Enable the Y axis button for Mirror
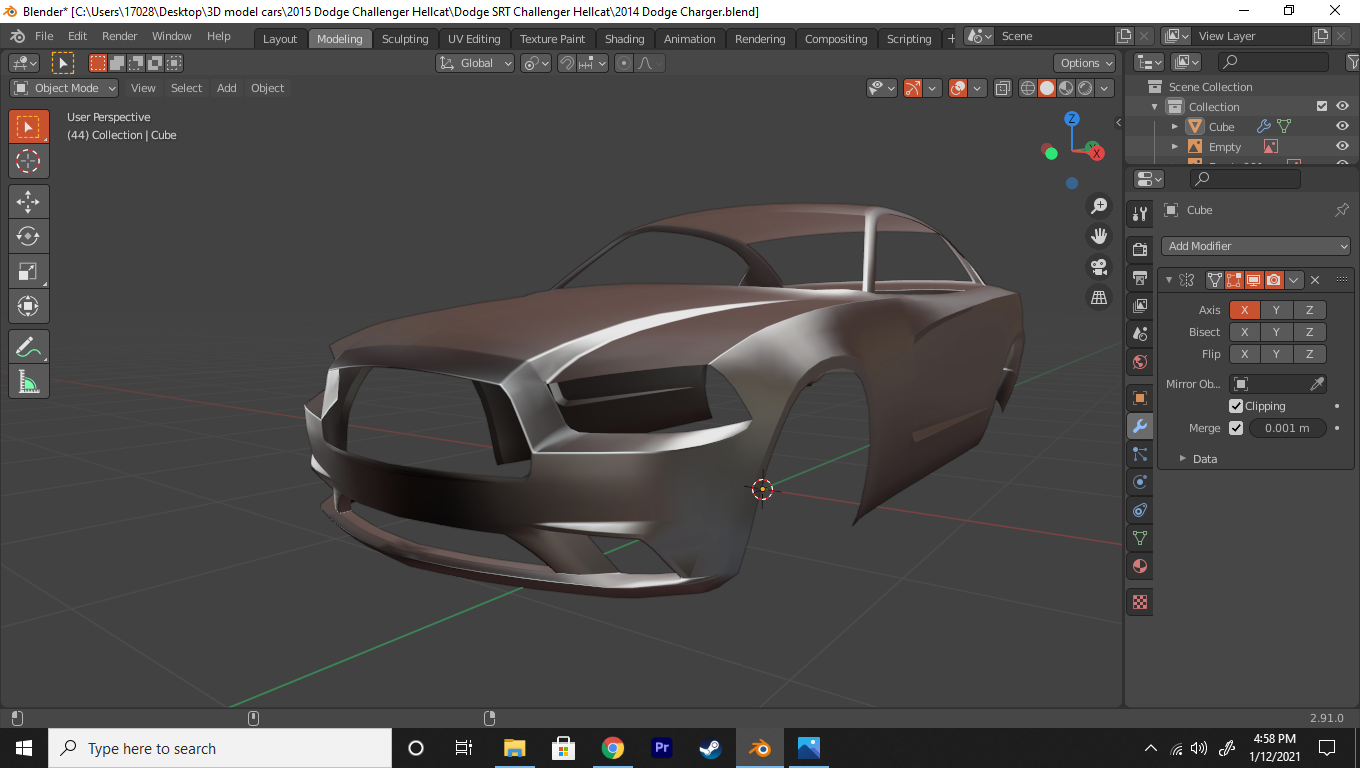This screenshot has width=1360, height=768. [x=1276, y=310]
